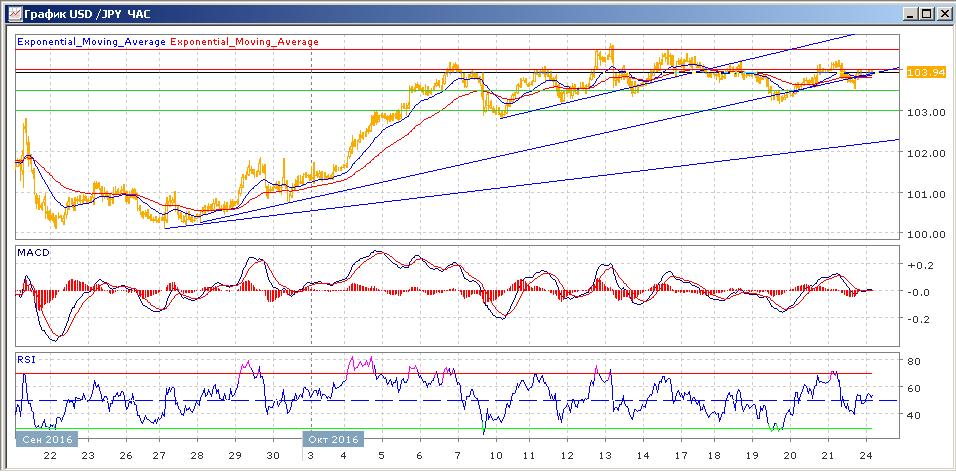The height and width of the screenshot is (472, 956).
Task: Click the 60 level on RSI scale
Action: [916, 388]
